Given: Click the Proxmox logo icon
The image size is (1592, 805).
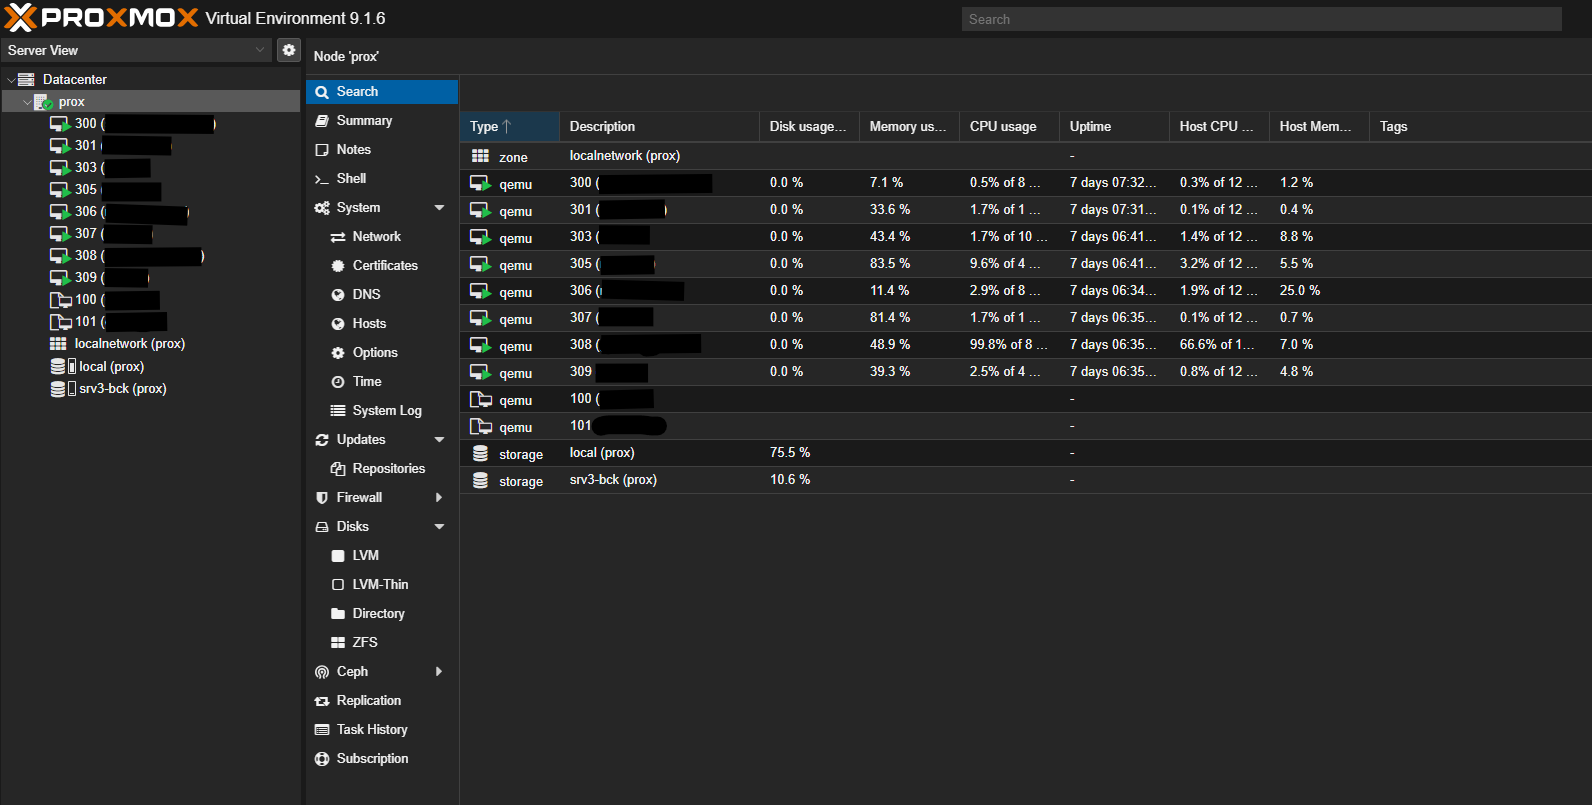Looking at the screenshot, I should tap(20, 18).
